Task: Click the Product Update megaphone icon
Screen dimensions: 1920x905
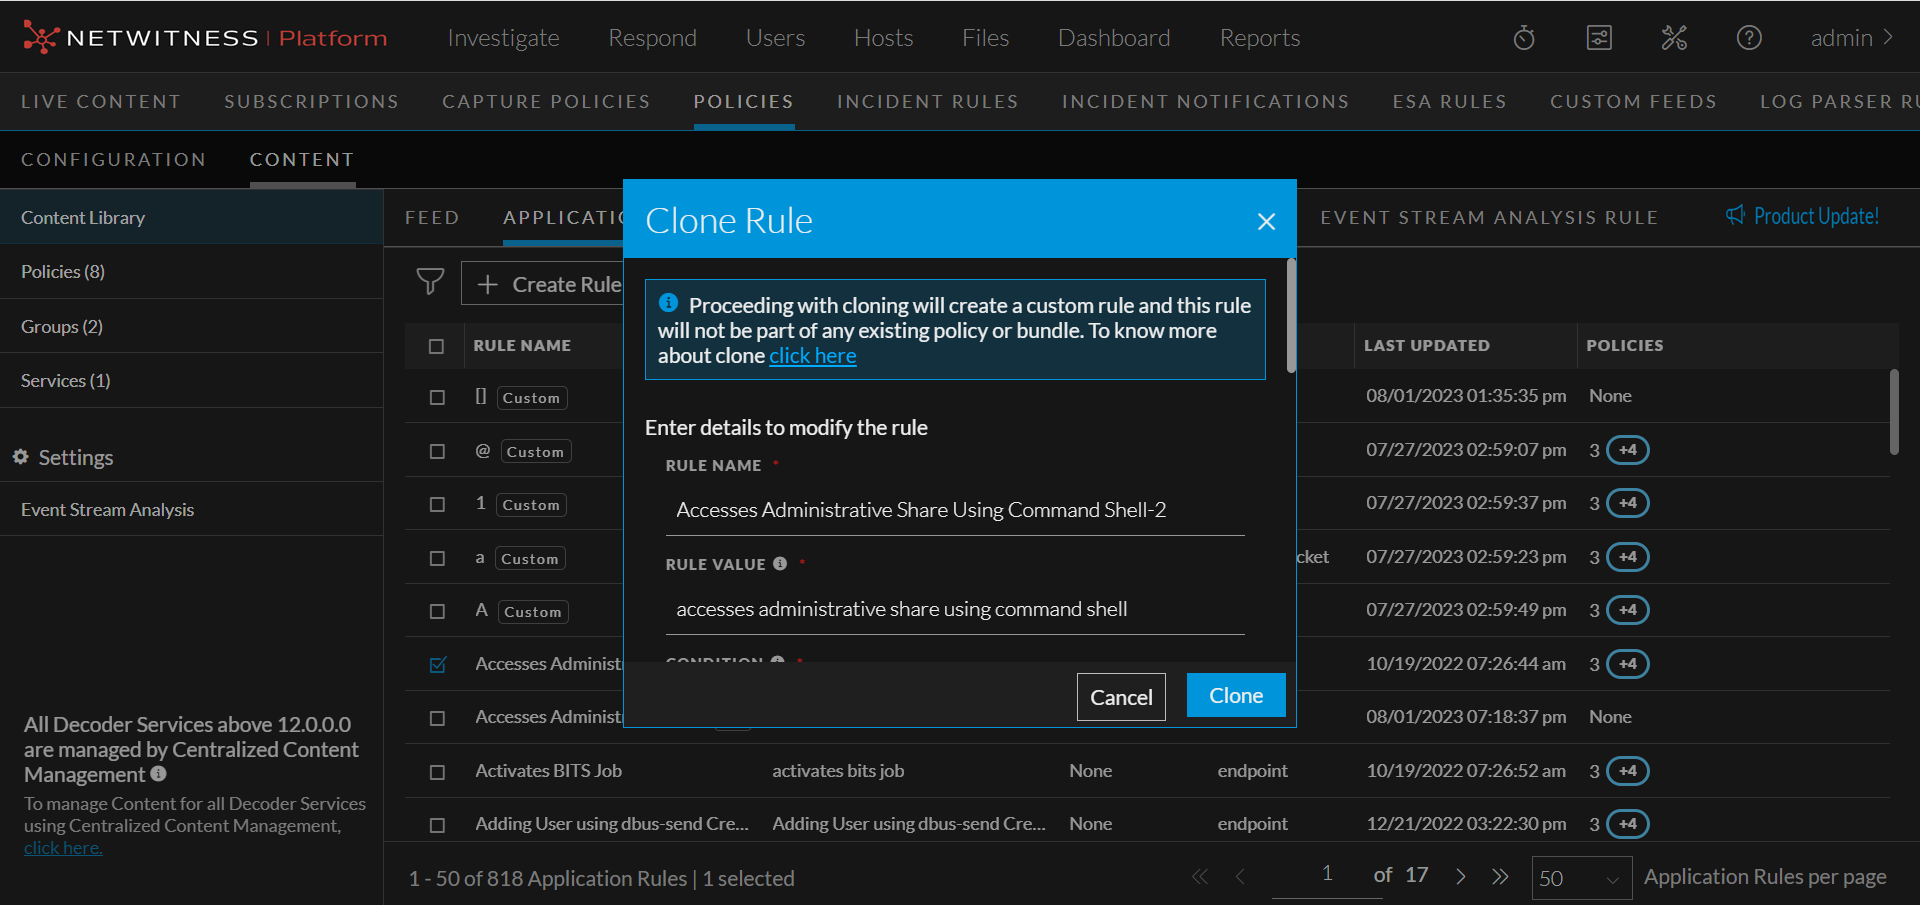Action: click(x=1735, y=216)
